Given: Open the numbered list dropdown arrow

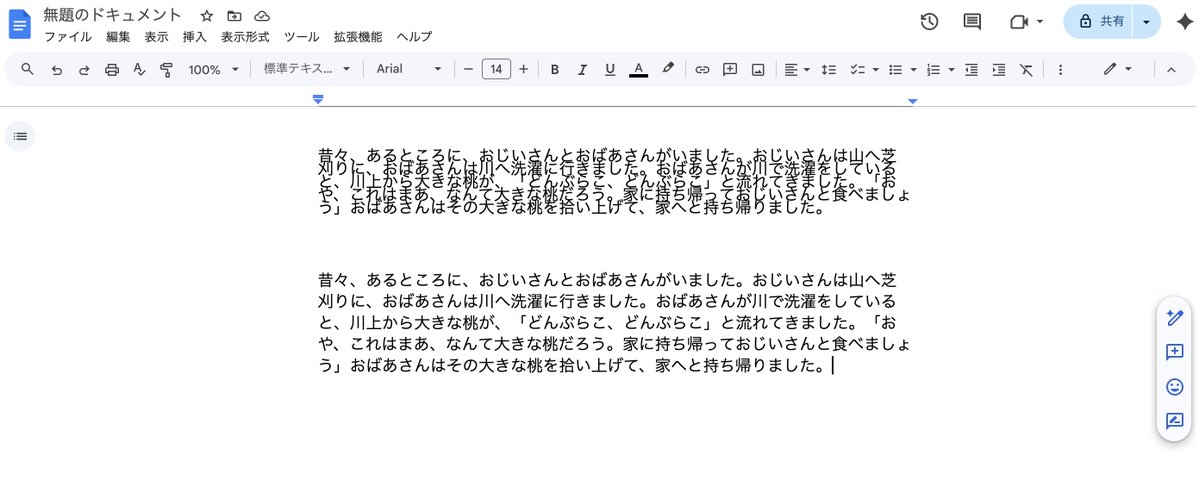Looking at the screenshot, I should tap(951, 70).
